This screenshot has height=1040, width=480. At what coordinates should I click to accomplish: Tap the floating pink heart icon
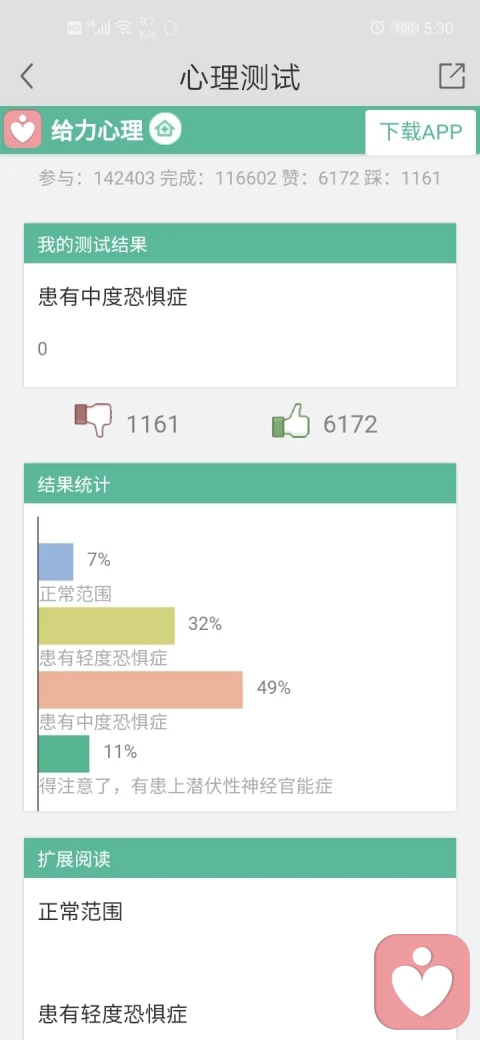(x=422, y=982)
